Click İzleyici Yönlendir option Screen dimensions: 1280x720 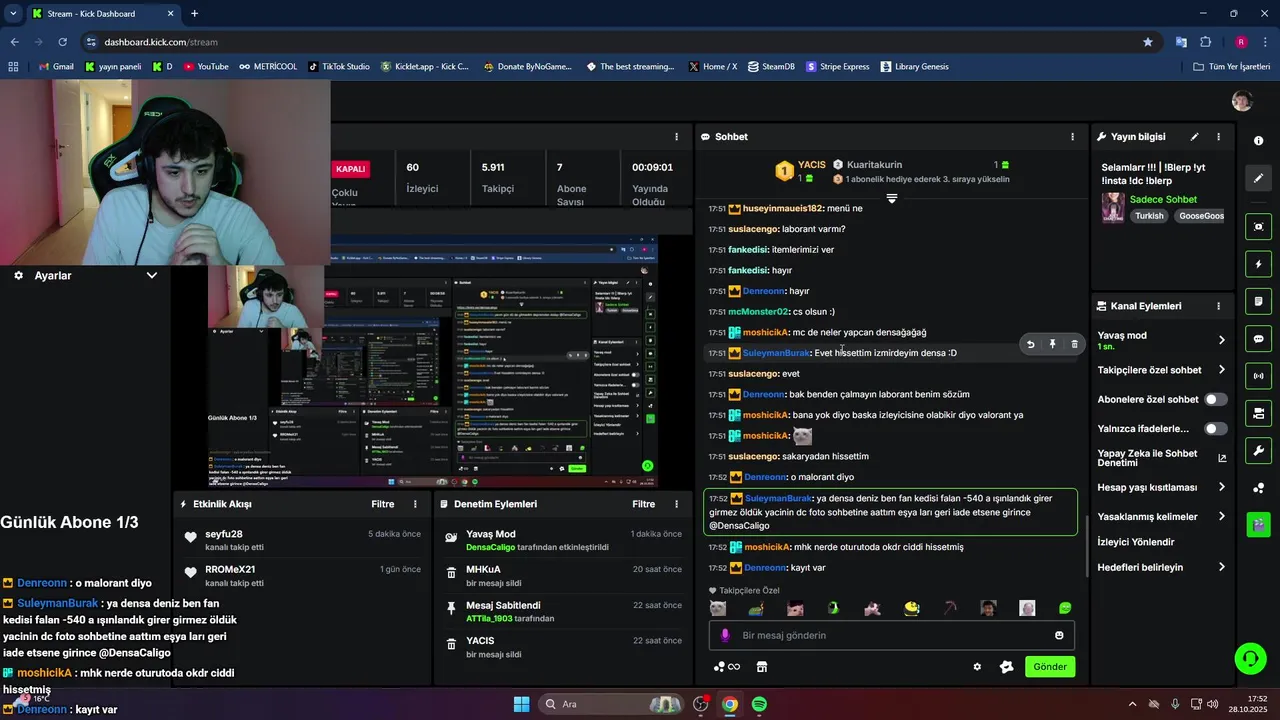point(1136,542)
